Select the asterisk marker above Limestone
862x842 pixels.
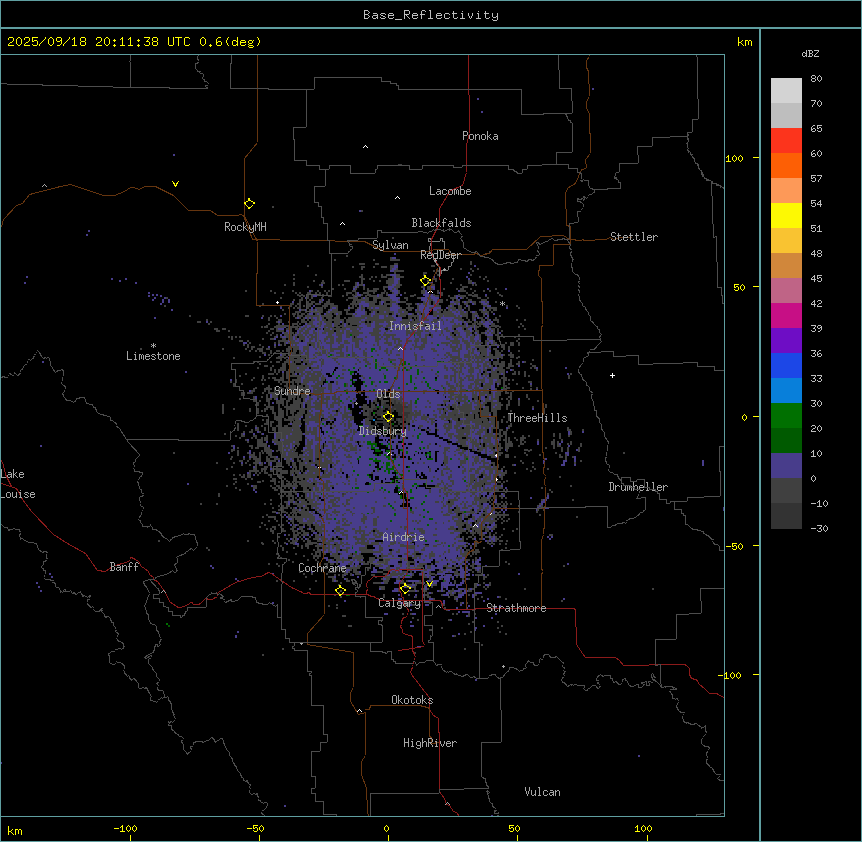(153, 345)
